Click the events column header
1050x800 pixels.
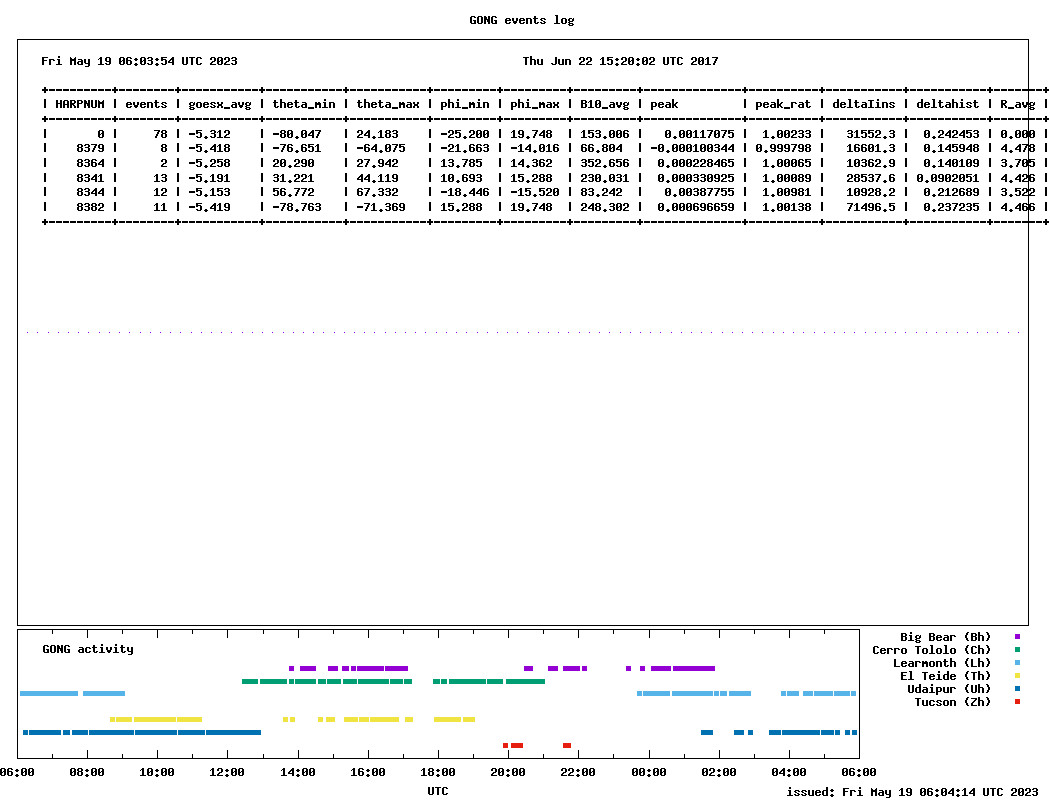point(146,104)
